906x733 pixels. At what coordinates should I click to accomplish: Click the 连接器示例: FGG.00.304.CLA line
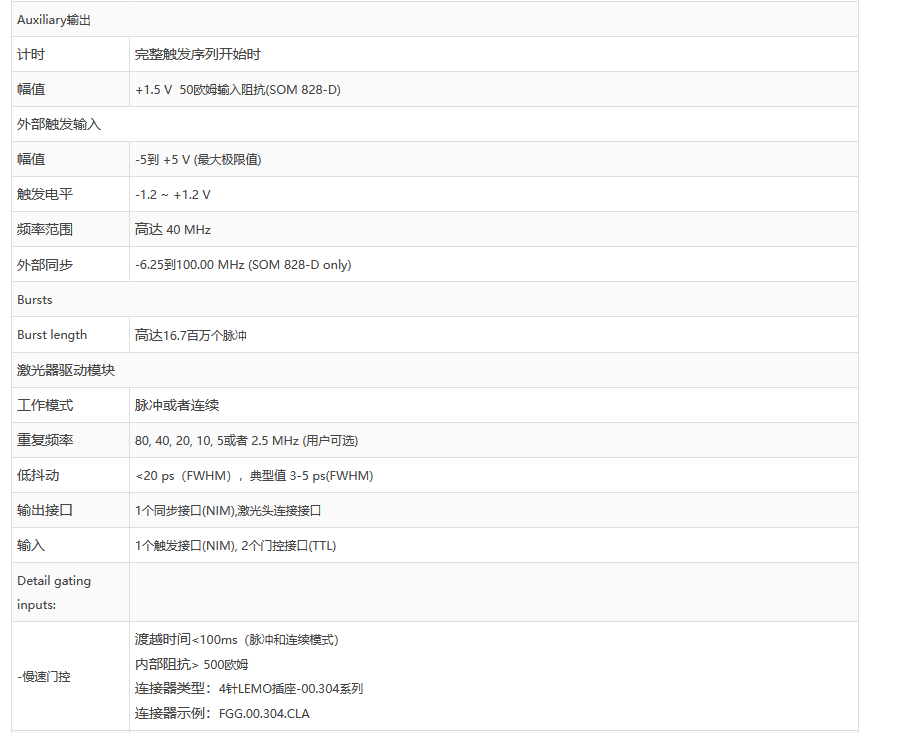pyautogui.click(x=229, y=713)
